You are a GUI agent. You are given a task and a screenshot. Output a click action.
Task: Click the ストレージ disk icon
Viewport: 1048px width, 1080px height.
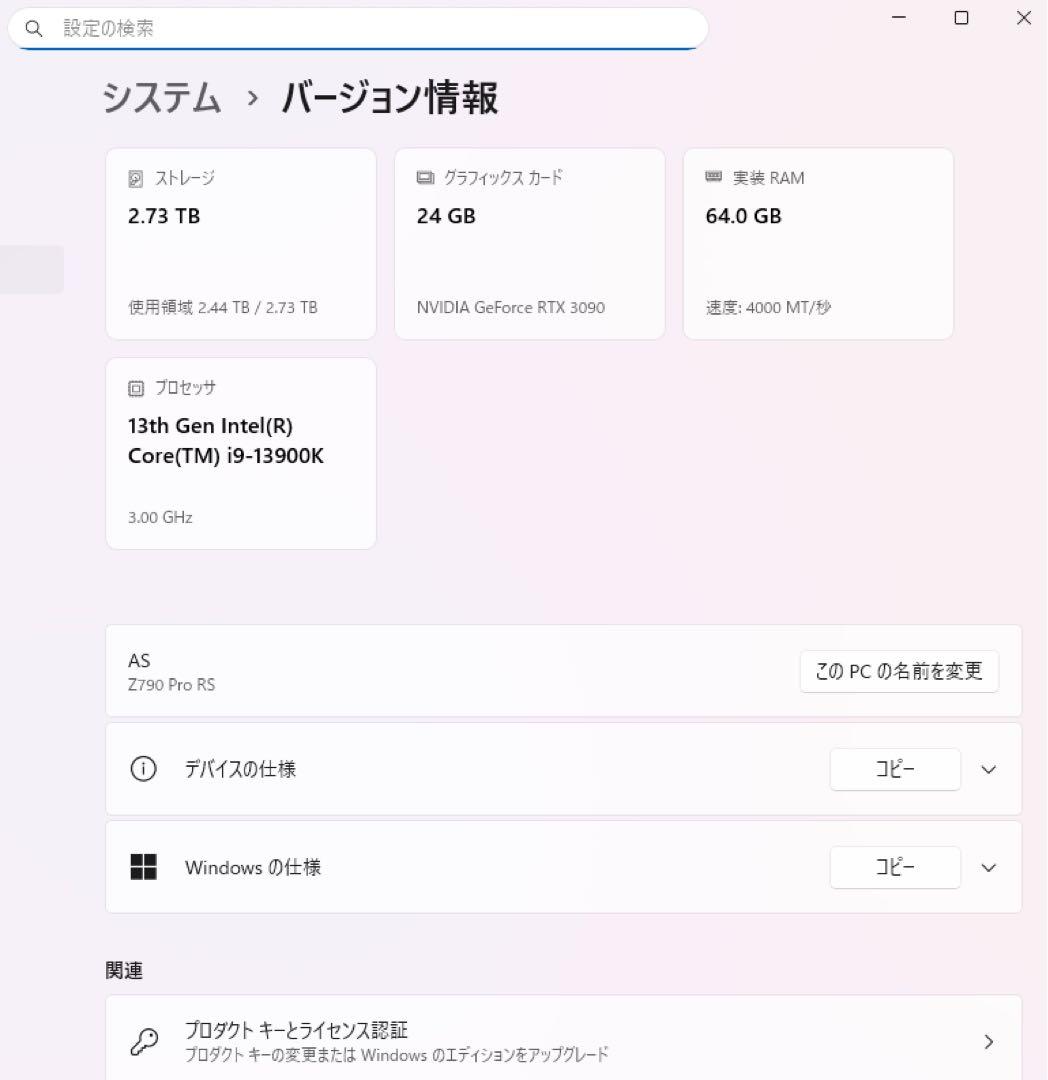136,177
